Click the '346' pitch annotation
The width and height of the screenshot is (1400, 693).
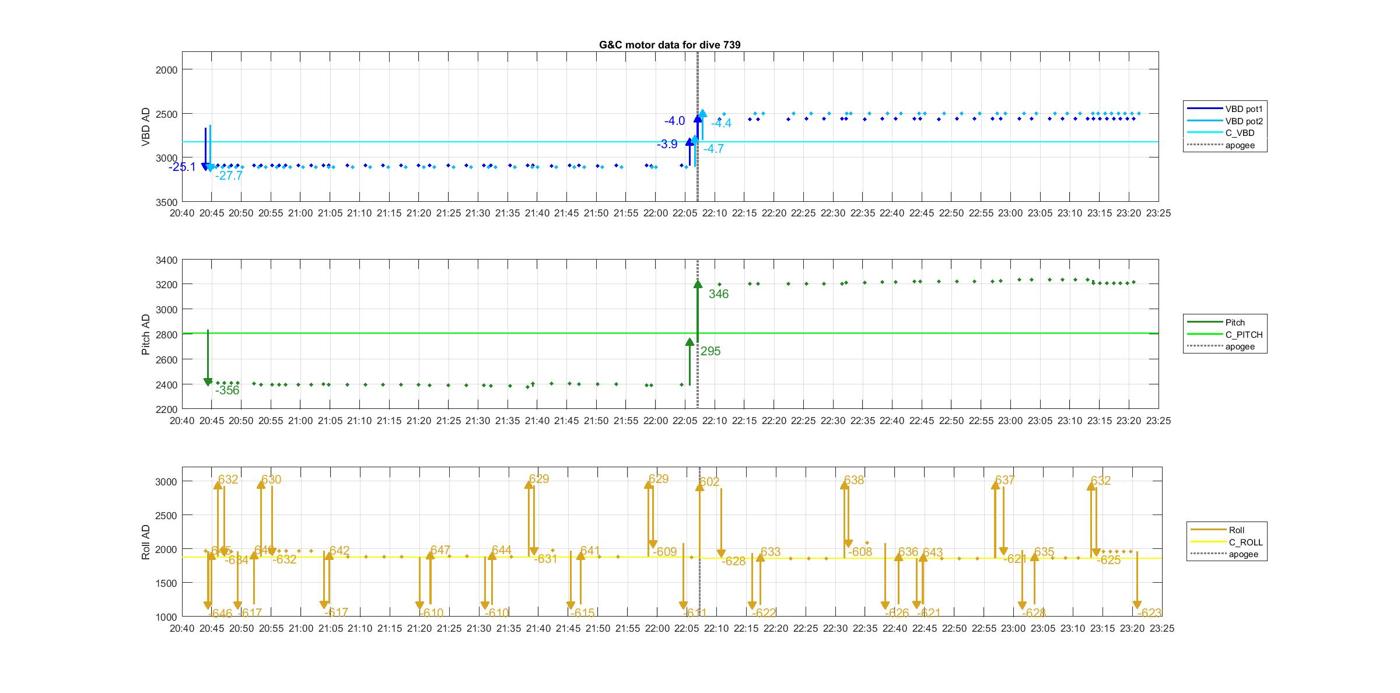pos(719,295)
